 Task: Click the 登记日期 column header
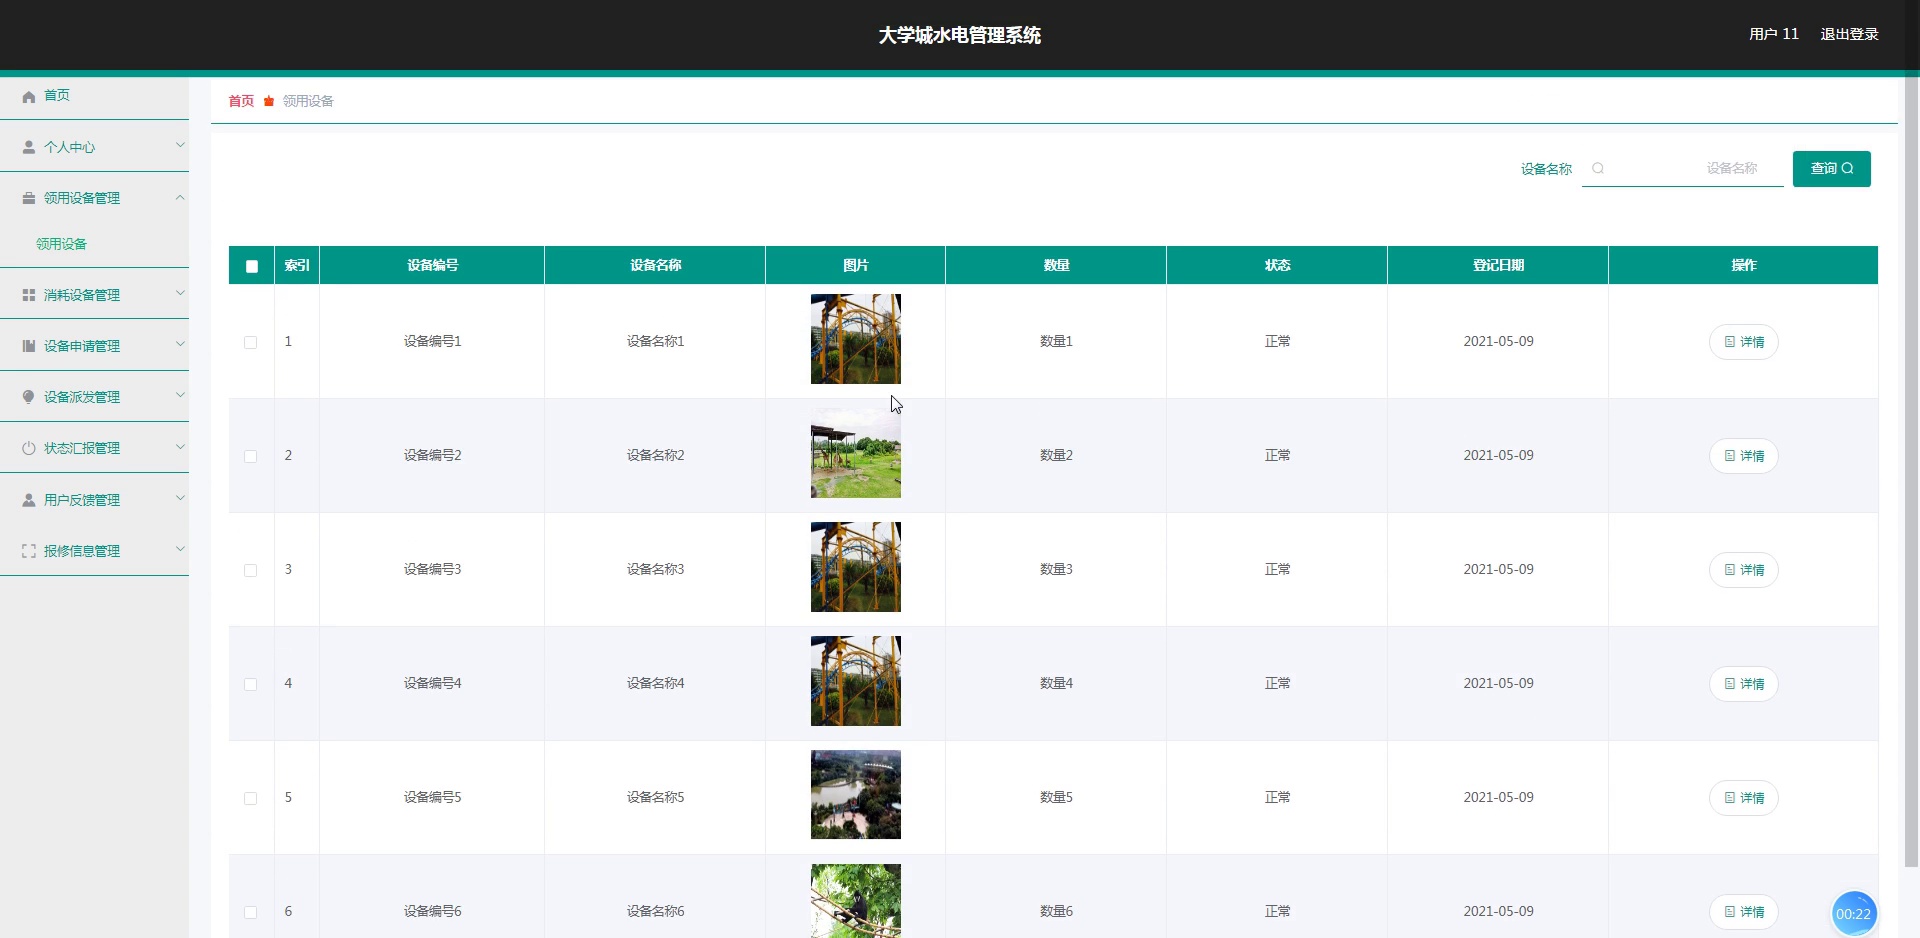(1498, 265)
